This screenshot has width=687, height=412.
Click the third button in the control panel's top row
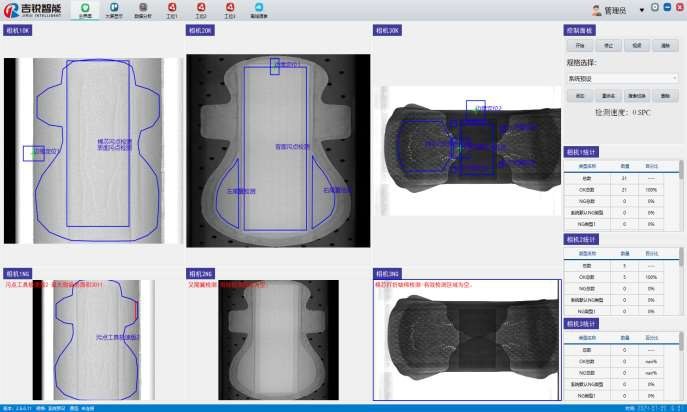[x=637, y=46]
